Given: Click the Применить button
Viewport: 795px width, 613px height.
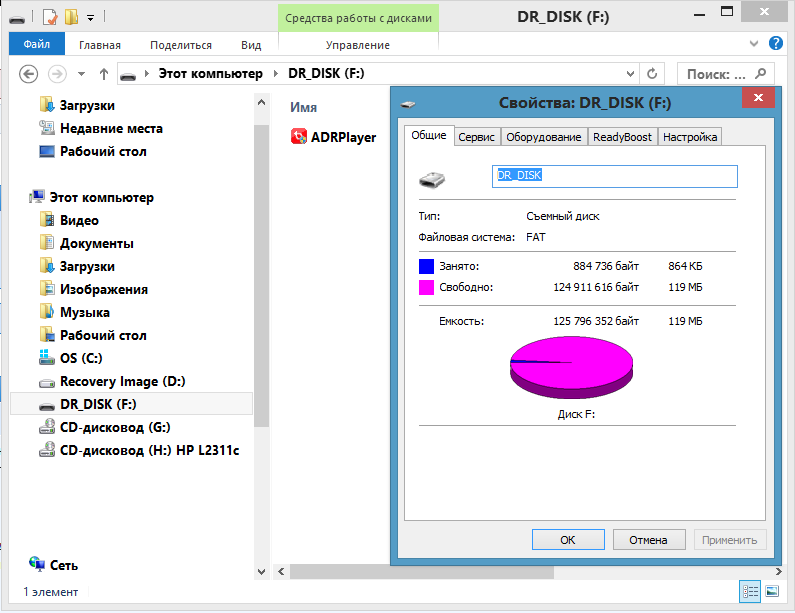Looking at the screenshot, I should click(730, 540).
